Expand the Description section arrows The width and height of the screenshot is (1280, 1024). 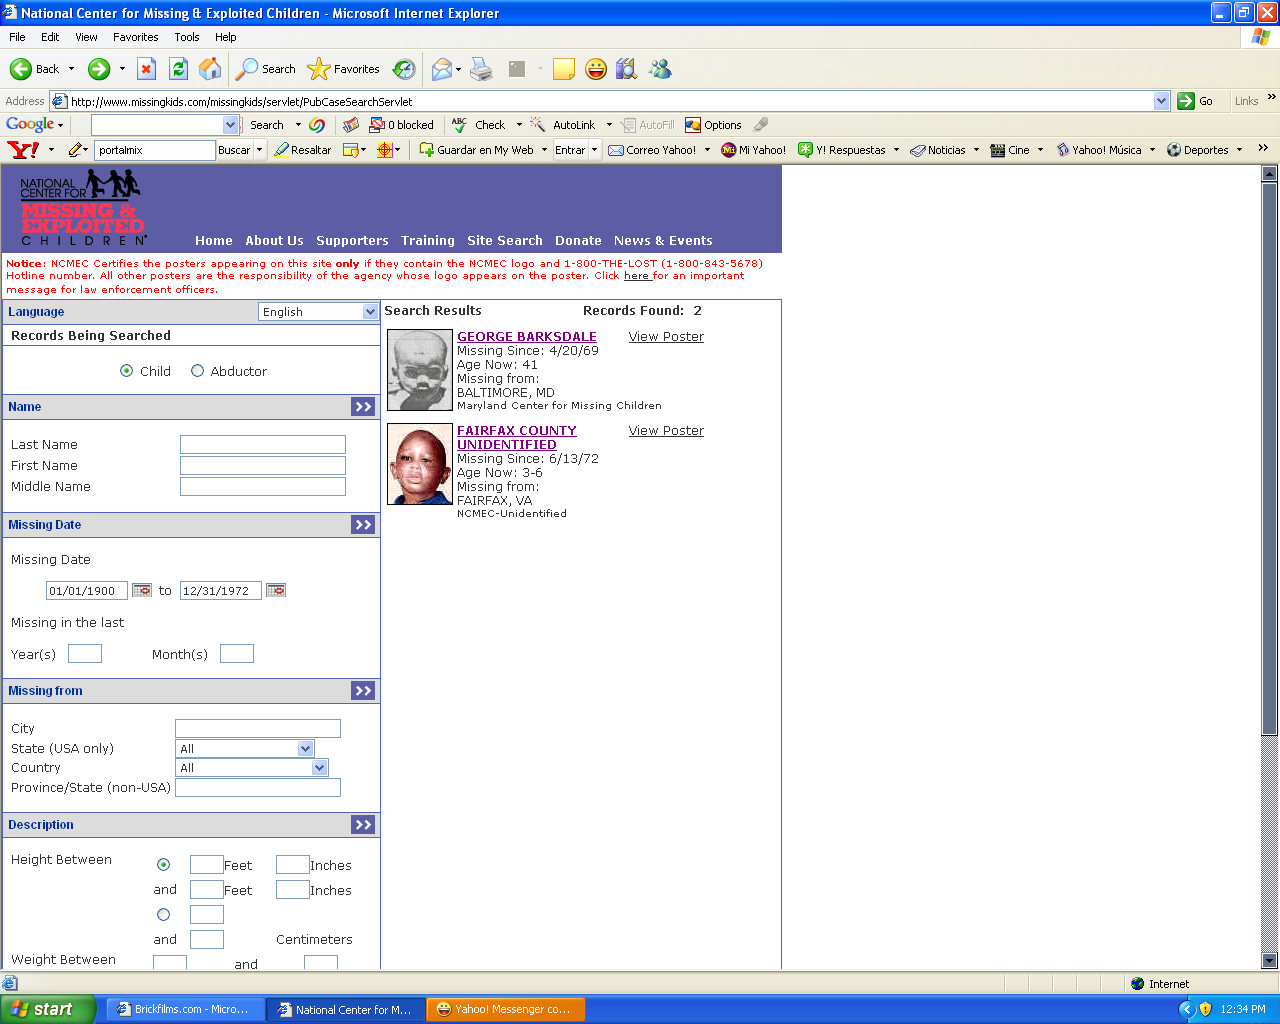(x=363, y=825)
